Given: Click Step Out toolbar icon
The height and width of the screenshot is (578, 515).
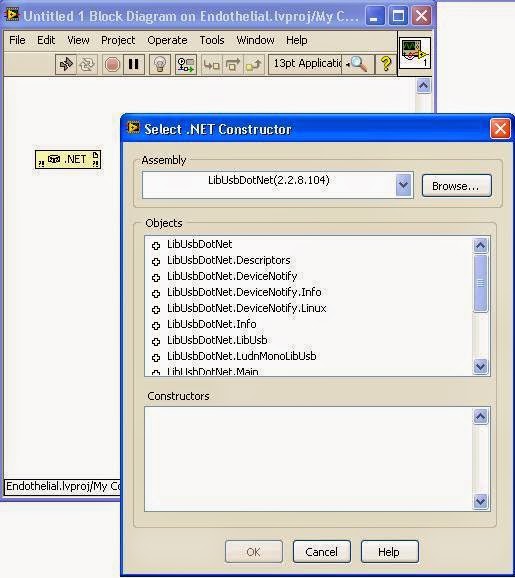Looking at the screenshot, I should pyautogui.click(x=254, y=65).
